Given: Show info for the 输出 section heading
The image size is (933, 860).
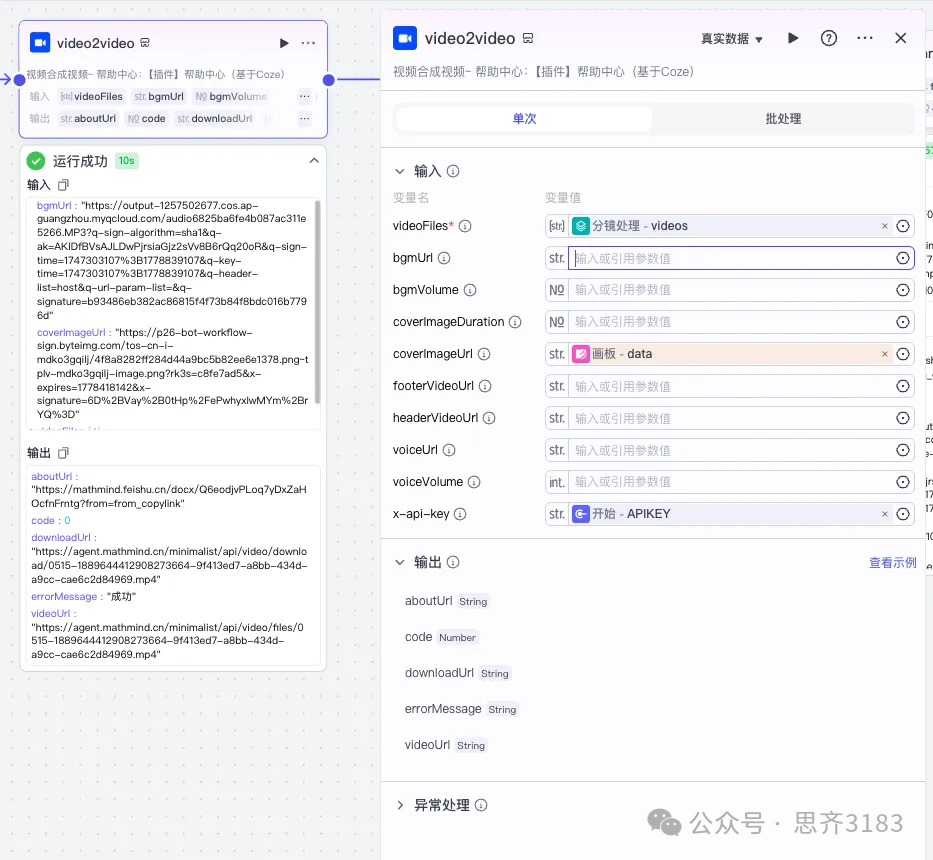Looking at the screenshot, I should point(453,562).
